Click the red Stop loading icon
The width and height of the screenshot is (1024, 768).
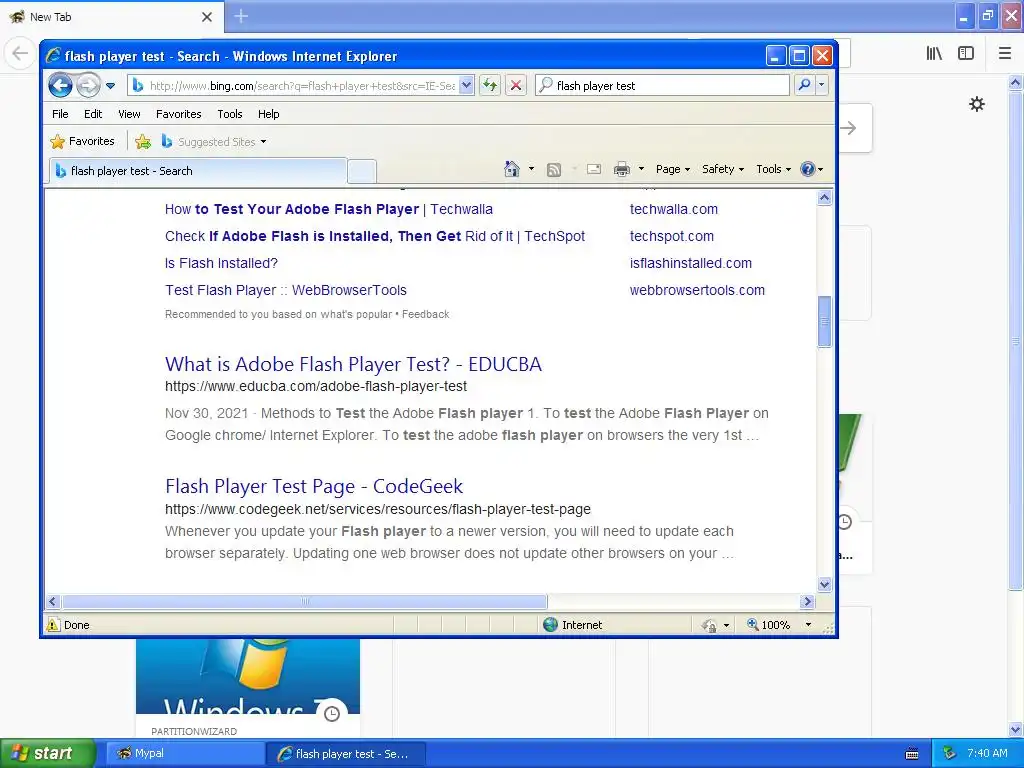(516, 85)
